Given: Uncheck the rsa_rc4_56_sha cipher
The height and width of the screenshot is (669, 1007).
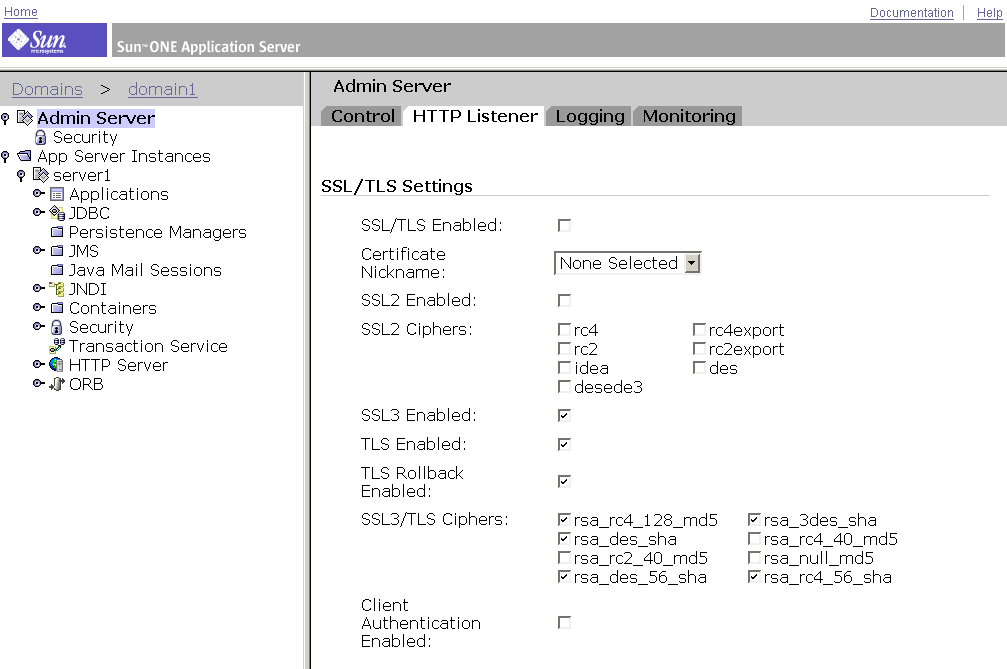Looking at the screenshot, I should [x=755, y=577].
